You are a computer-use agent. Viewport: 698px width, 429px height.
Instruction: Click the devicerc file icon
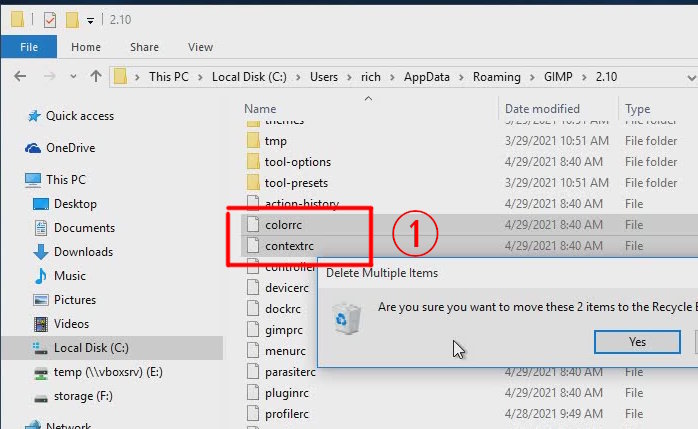253,287
